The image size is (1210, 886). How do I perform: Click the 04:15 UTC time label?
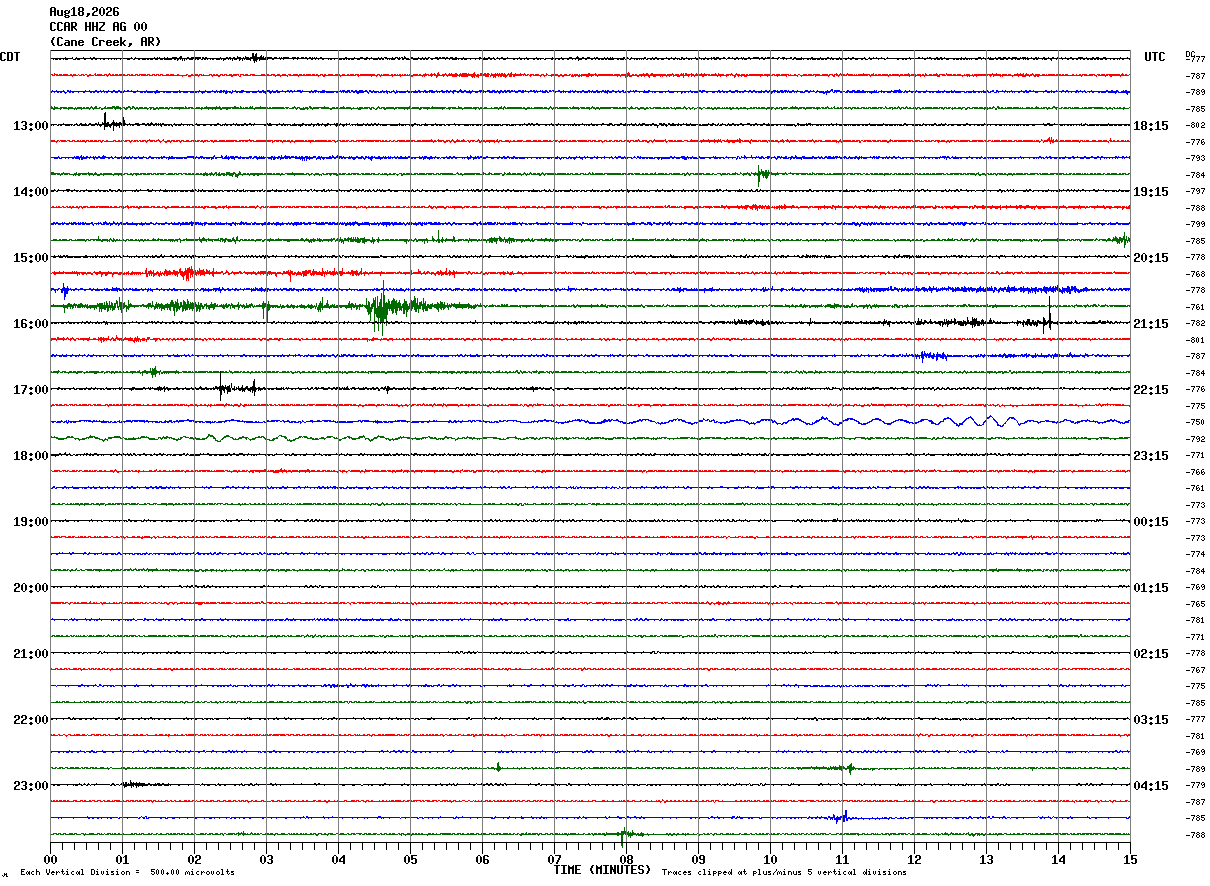point(1150,786)
